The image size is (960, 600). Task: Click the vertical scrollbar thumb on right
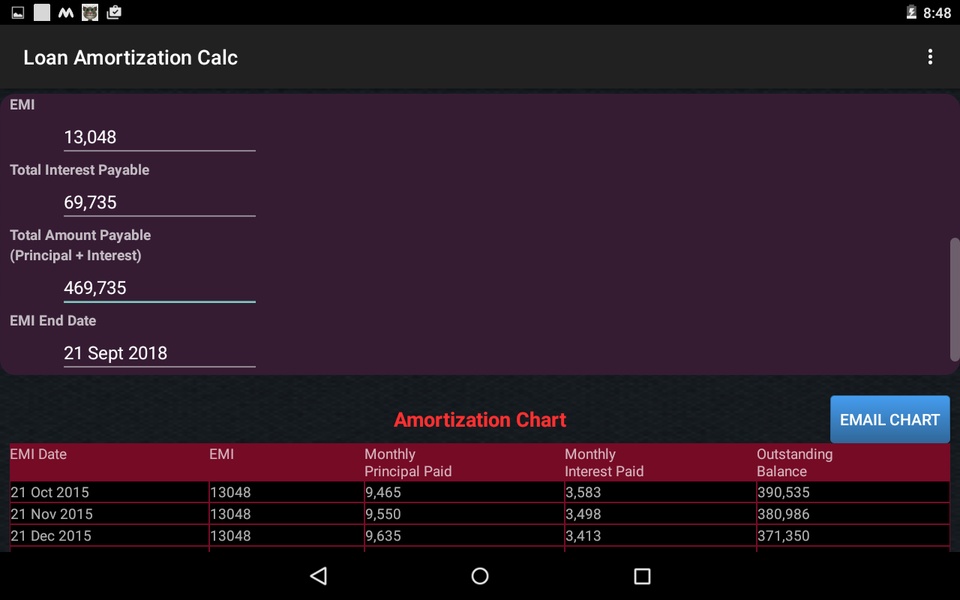pyautogui.click(x=954, y=299)
